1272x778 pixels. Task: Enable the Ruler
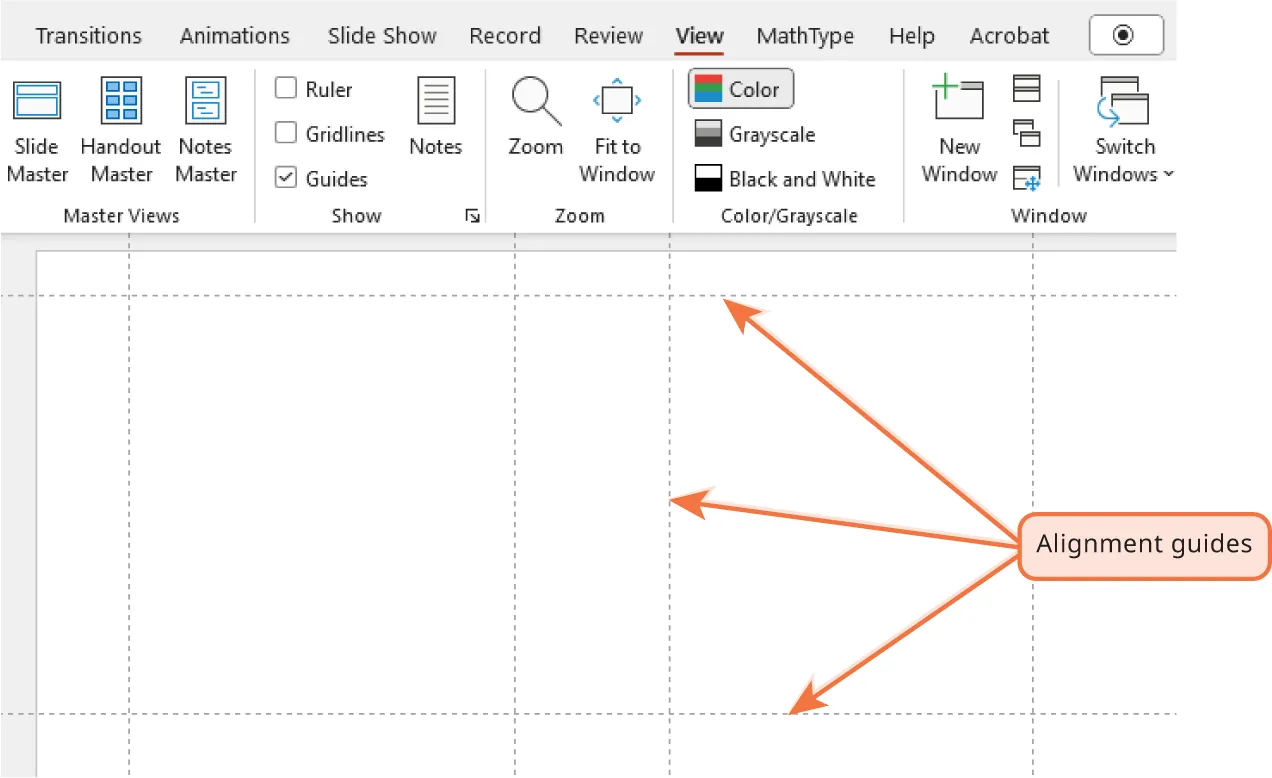click(286, 89)
